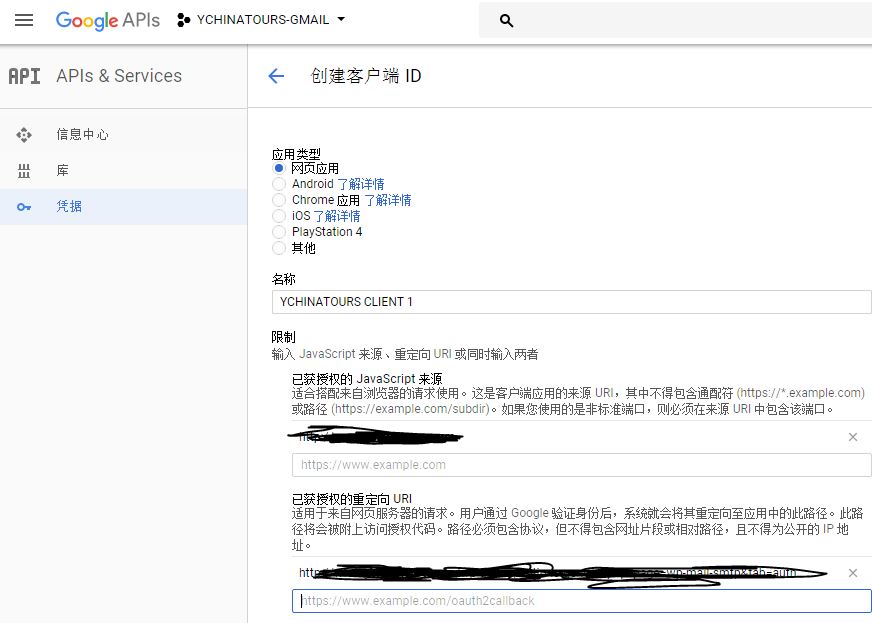Open the hamburger navigation menu

(24, 21)
